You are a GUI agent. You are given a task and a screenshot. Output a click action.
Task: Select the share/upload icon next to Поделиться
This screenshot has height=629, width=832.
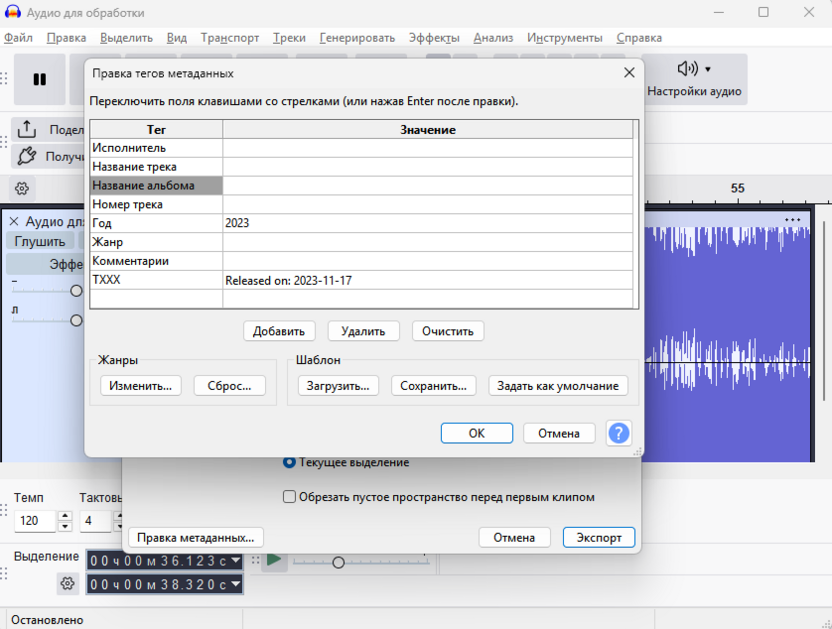[x=27, y=130]
